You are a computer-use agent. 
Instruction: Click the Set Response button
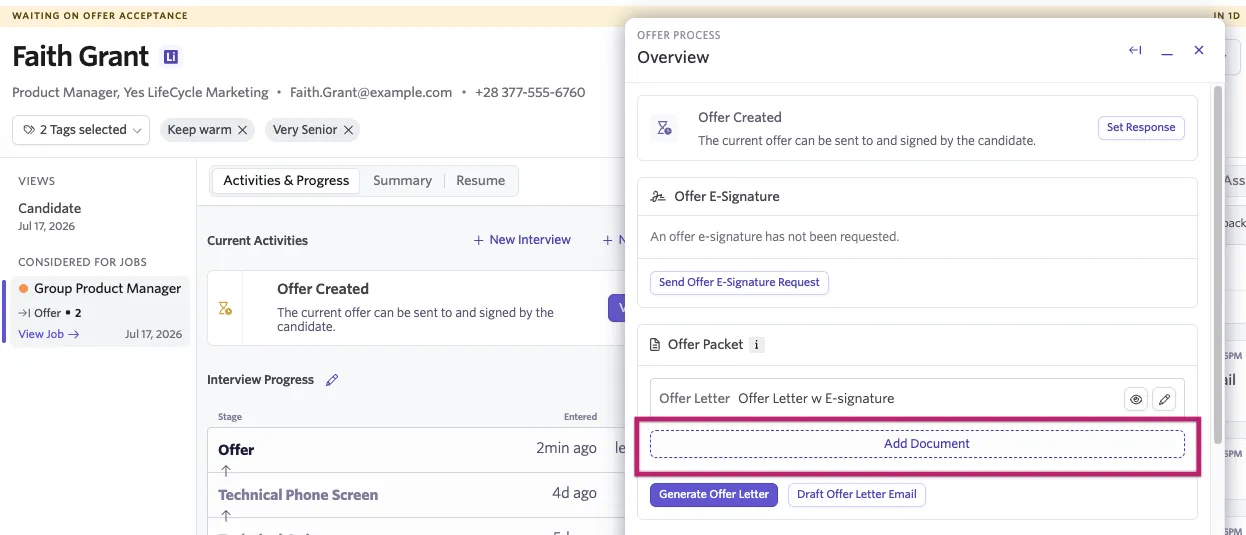(x=1141, y=128)
